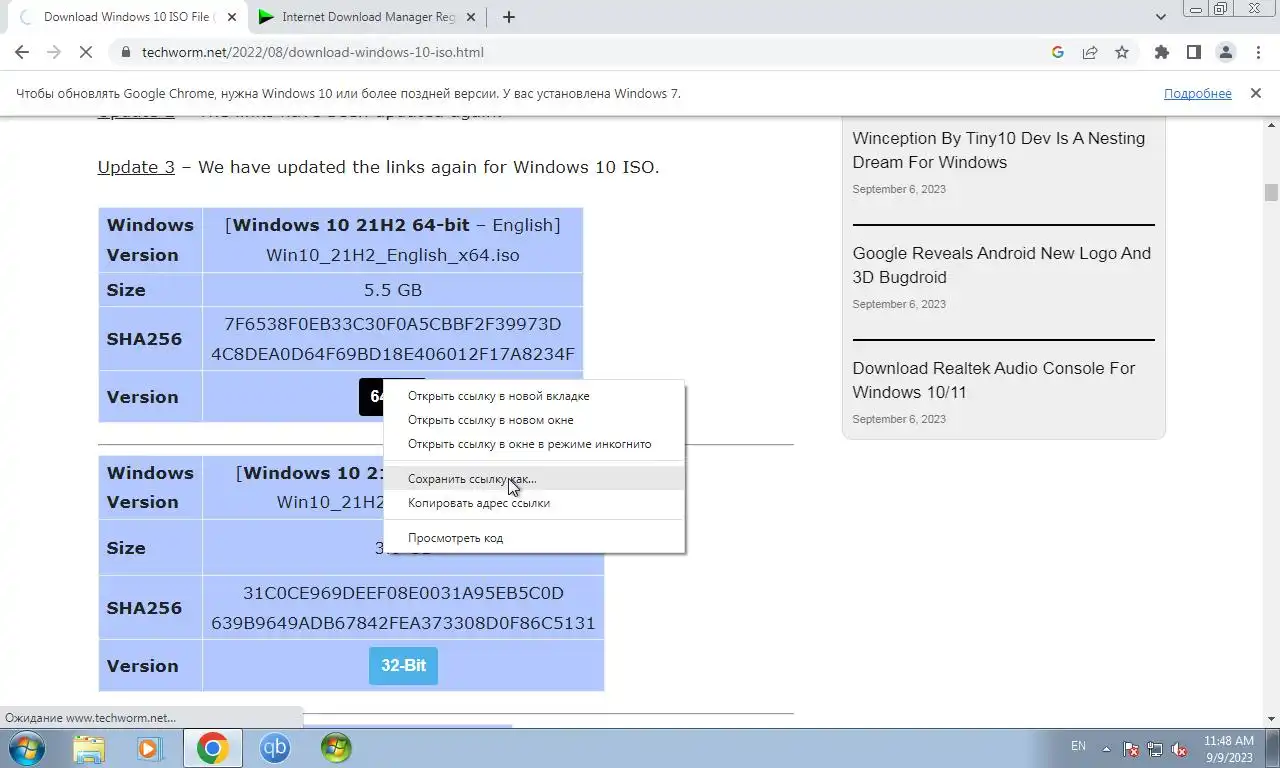Click the black 64-Bit button edge
The height and width of the screenshot is (768, 1280).
point(371,397)
